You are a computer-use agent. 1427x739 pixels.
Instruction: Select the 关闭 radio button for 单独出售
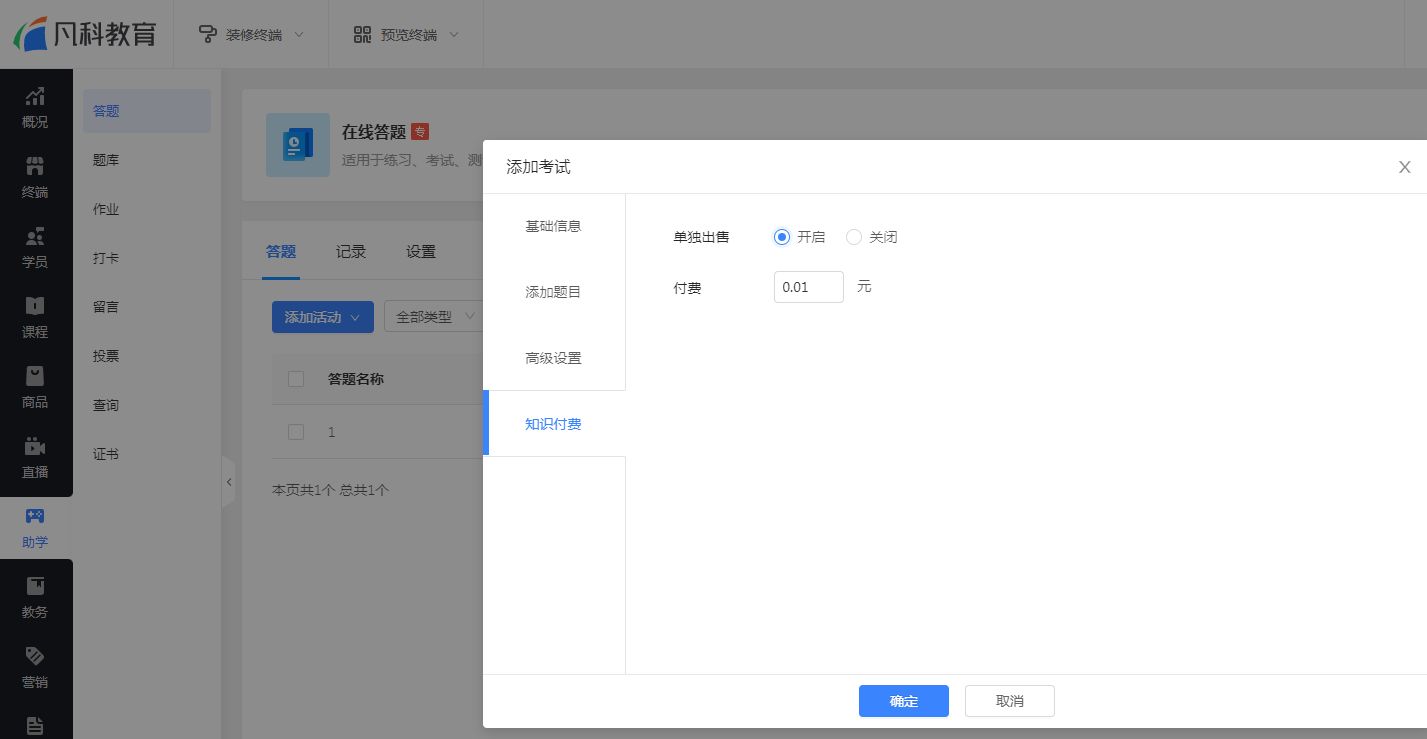point(853,237)
